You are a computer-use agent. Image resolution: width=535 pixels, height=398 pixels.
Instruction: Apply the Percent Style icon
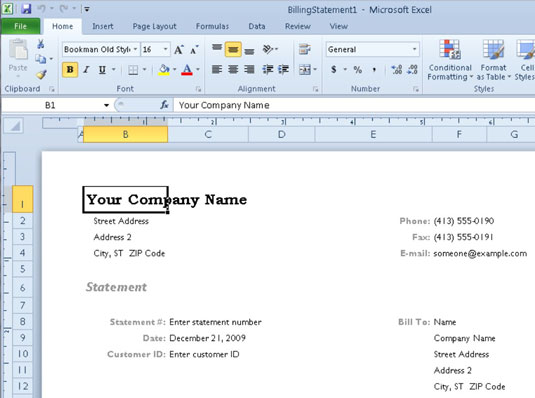pos(357,70)
